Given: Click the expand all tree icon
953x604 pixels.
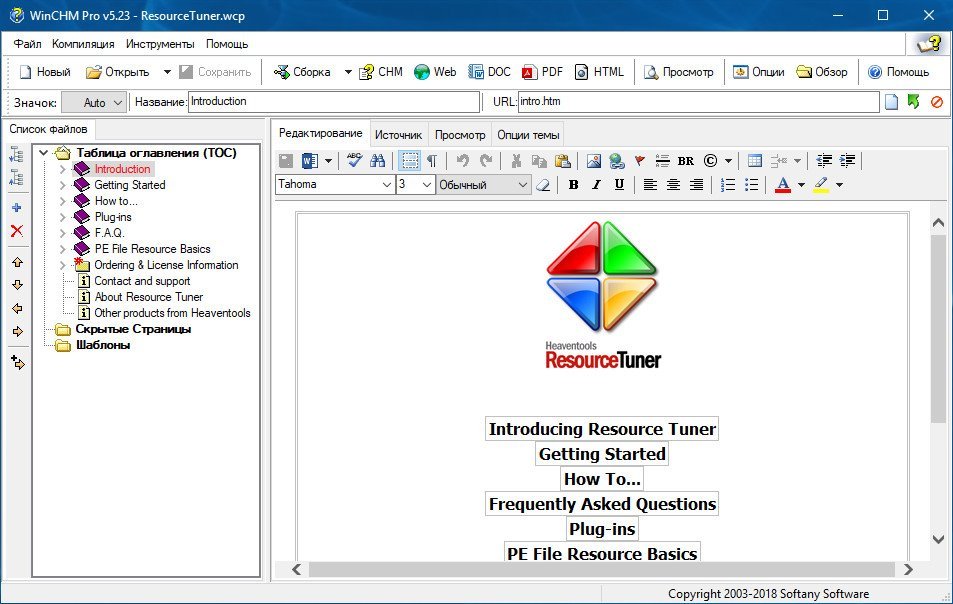Looking at the screenshot, I should coord(16,154).
